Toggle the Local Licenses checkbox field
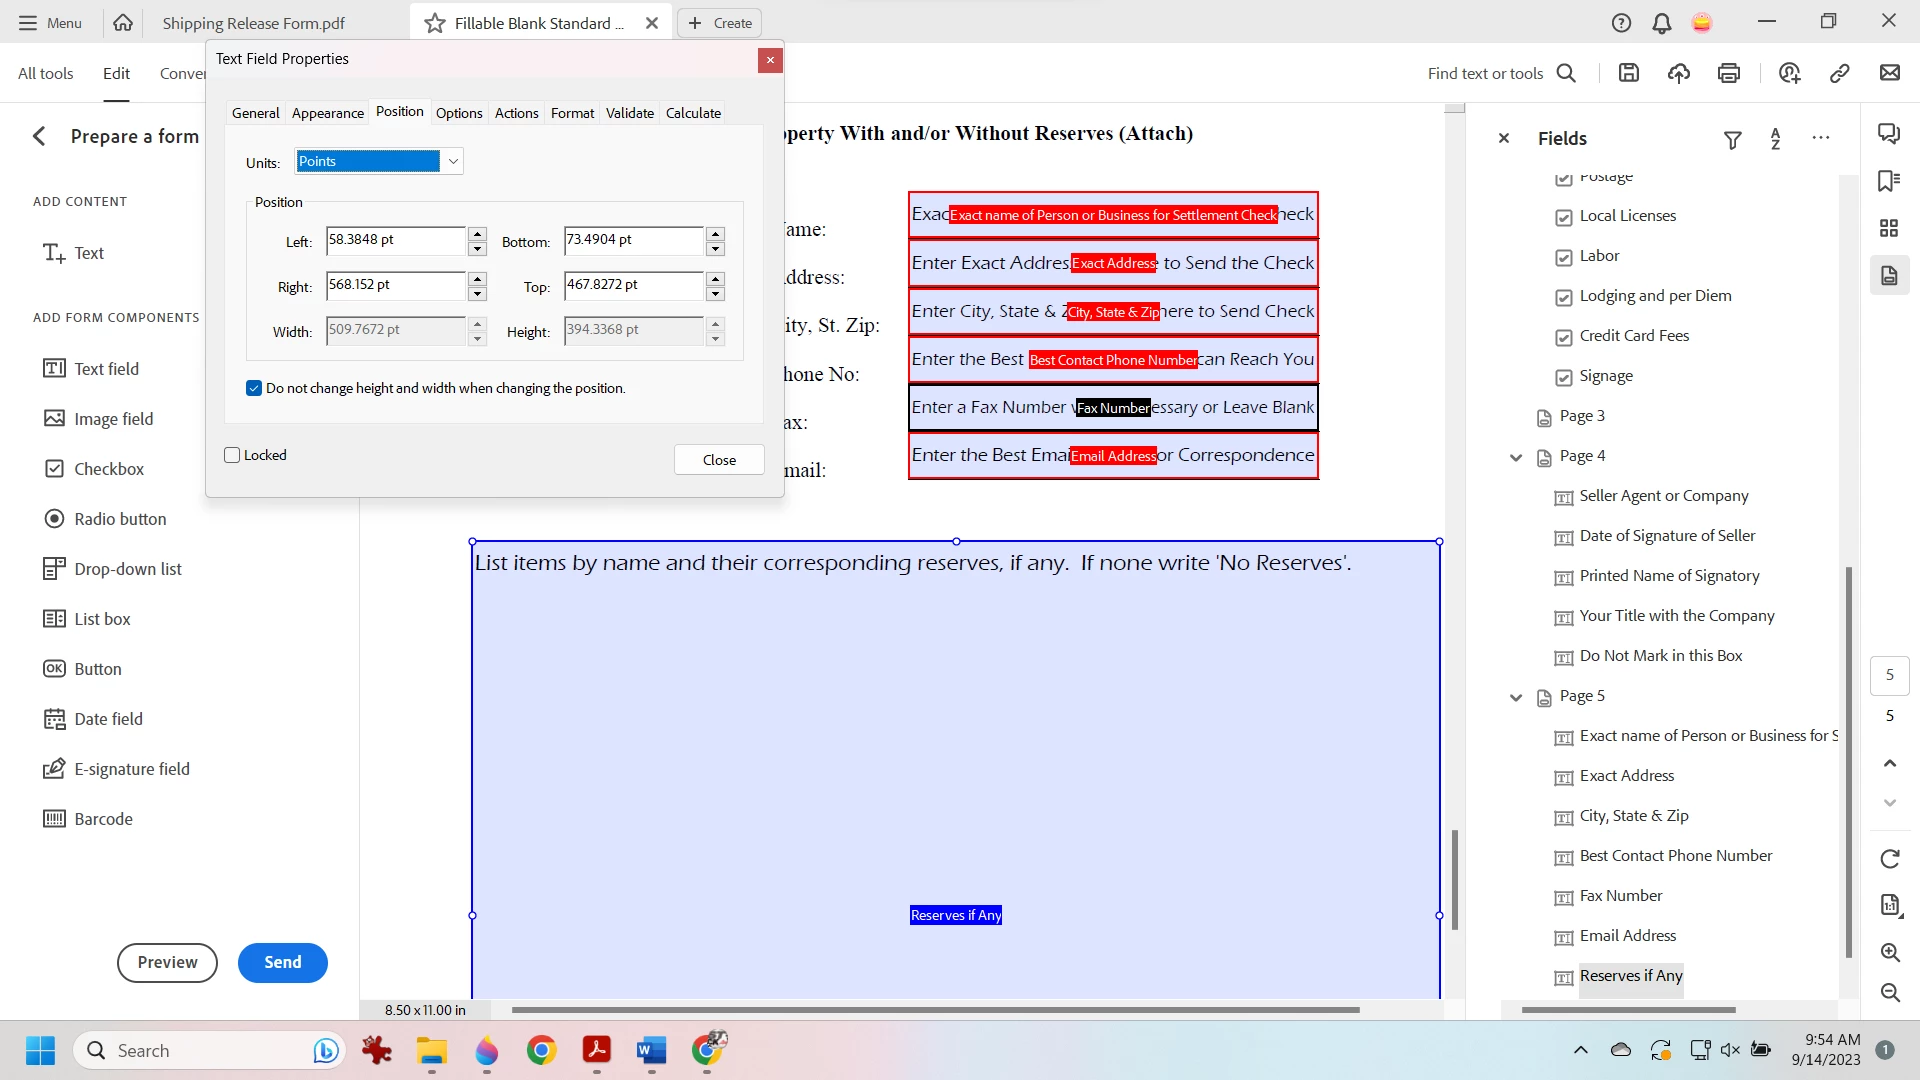The image size is (1920, 1080). [1564, 217]
